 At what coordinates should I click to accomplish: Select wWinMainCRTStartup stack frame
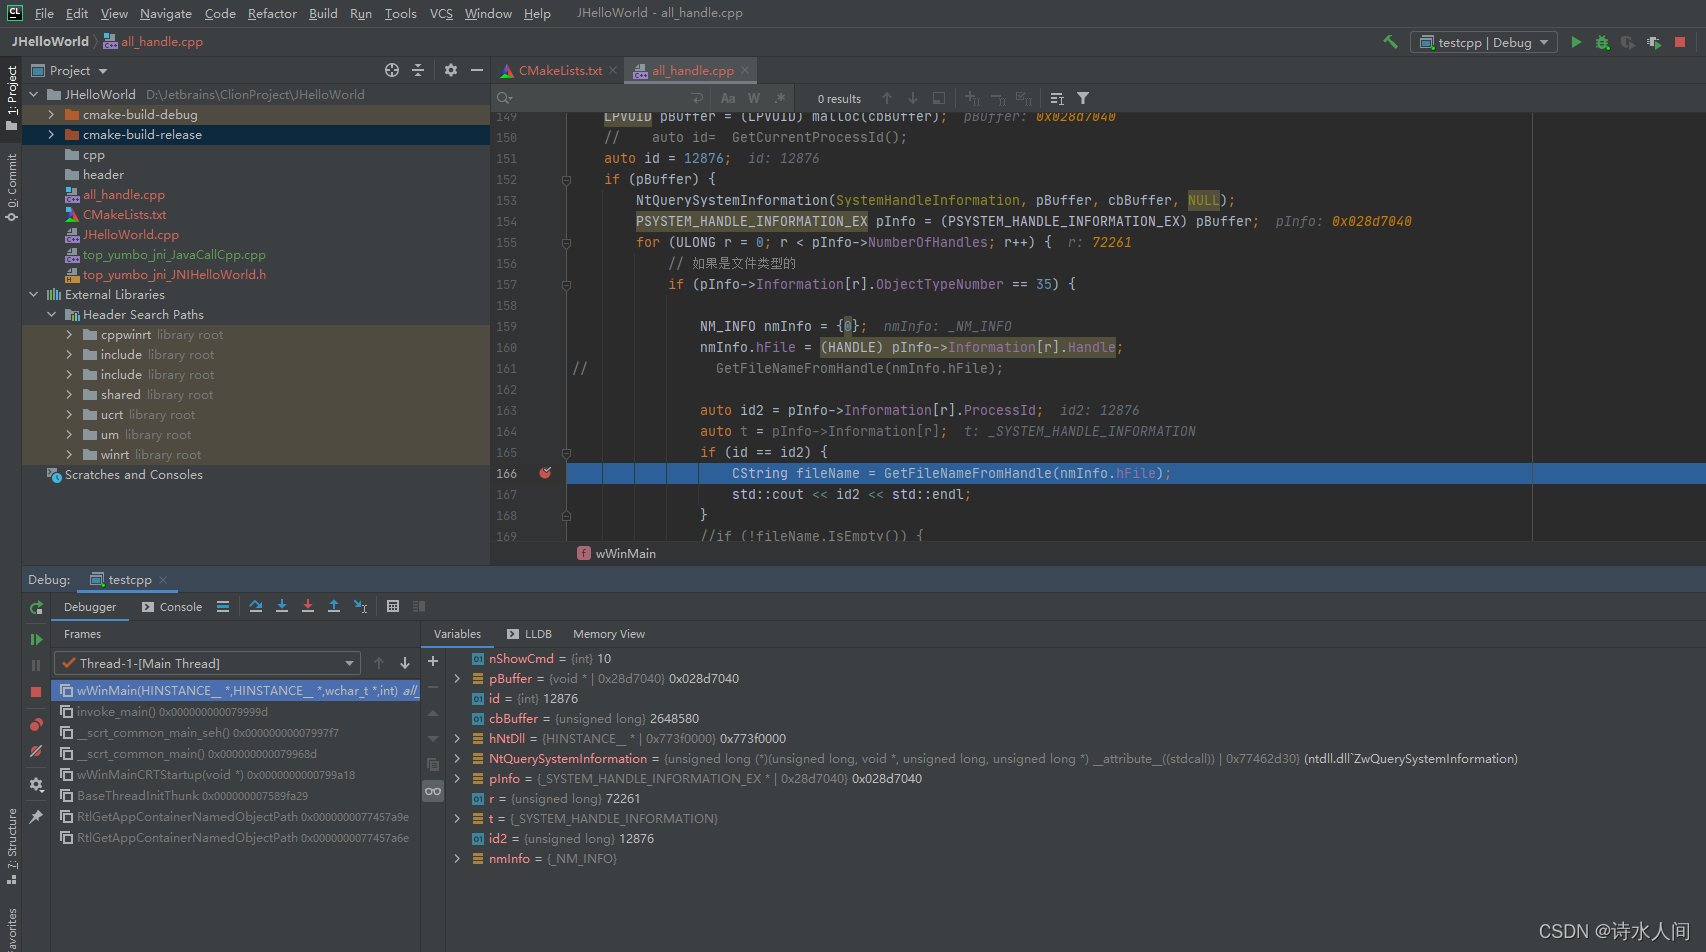(216, 775)
